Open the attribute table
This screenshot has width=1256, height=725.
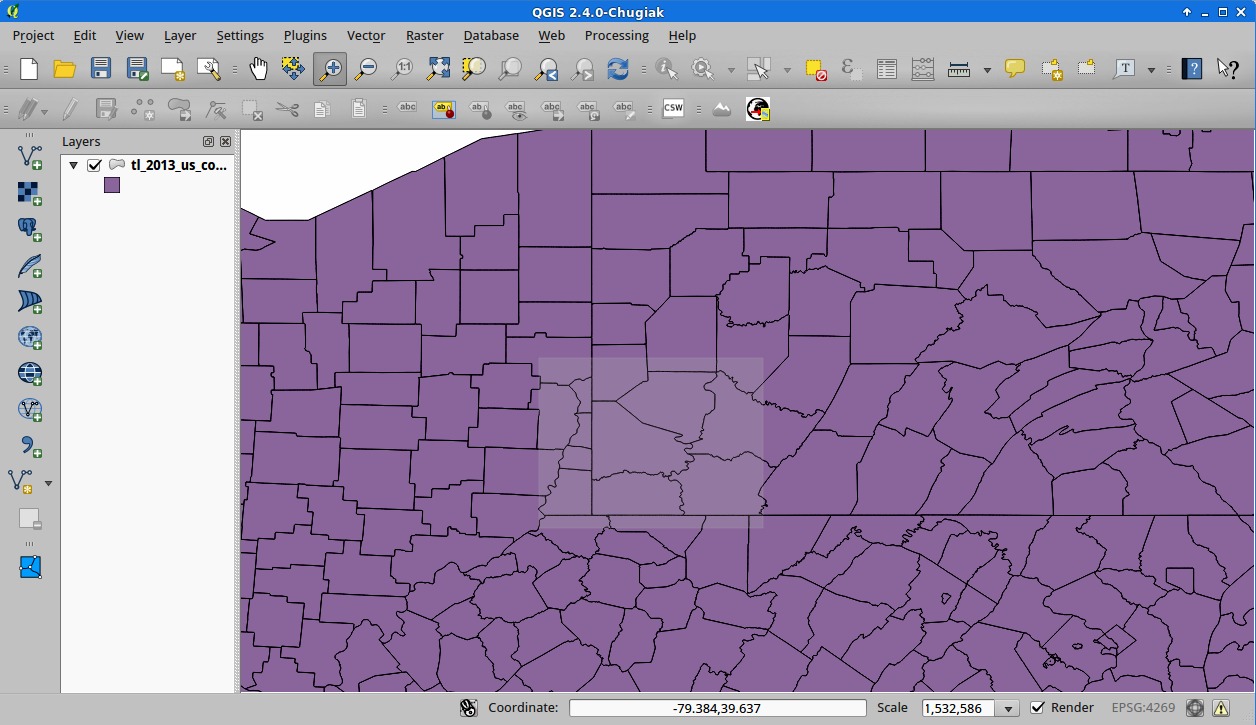pos(886,69)
